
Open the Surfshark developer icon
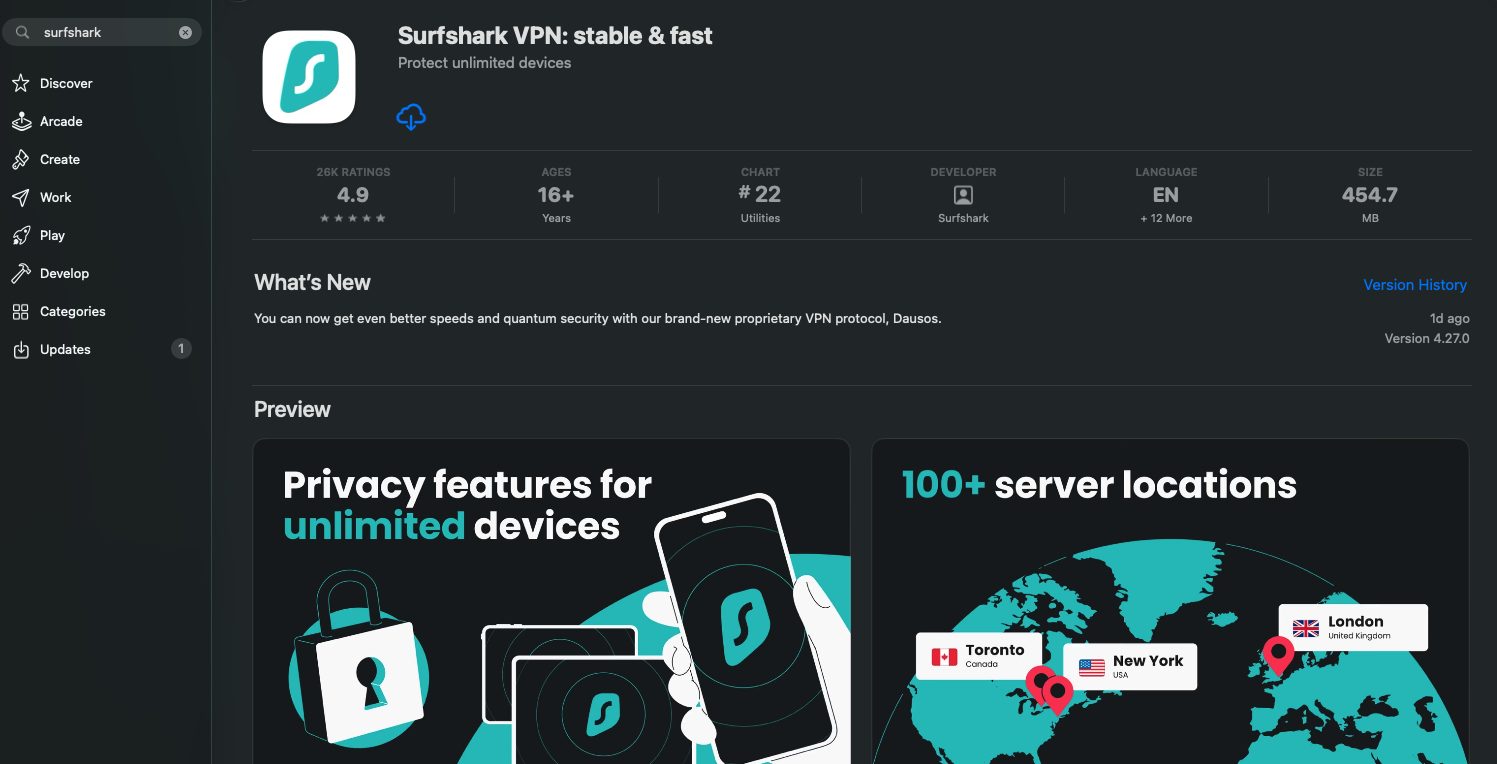(963, 195)
